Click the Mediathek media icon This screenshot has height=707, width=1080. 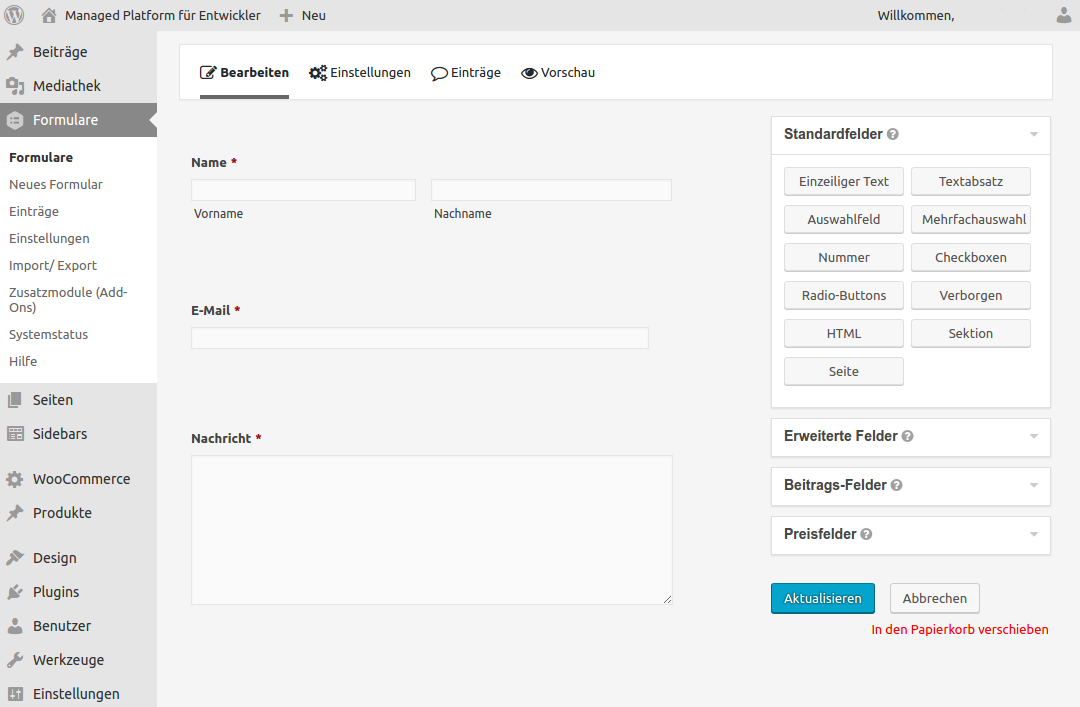tap(15, 85)
